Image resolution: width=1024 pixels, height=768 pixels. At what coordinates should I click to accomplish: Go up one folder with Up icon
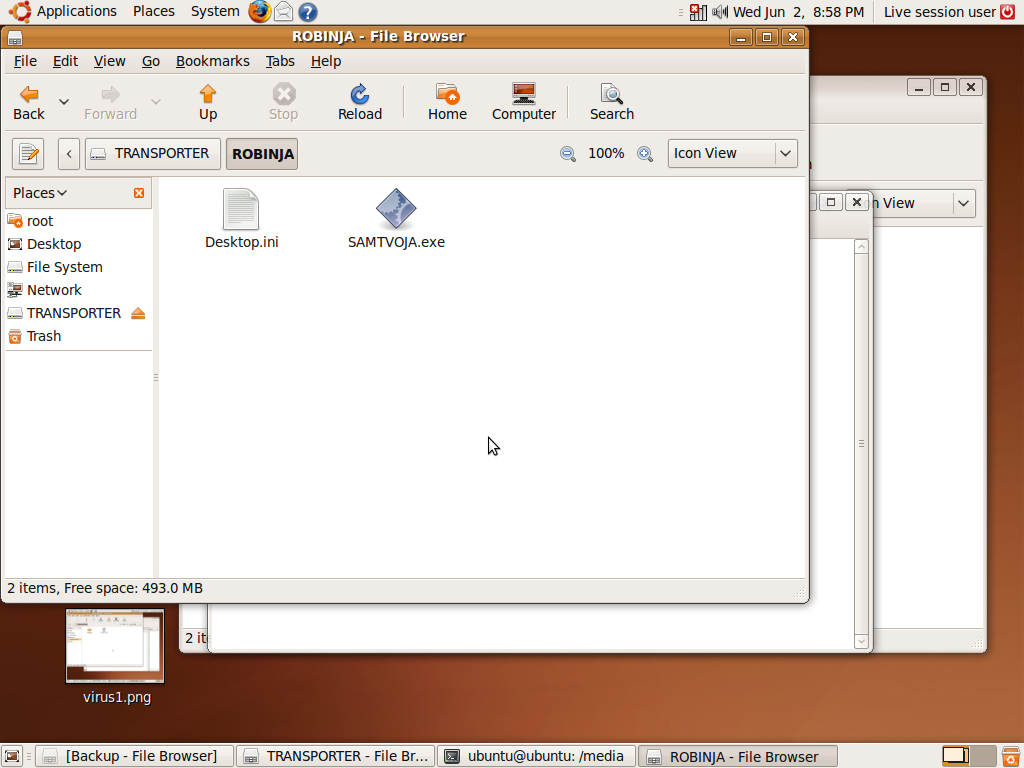[x=208, y=95]
